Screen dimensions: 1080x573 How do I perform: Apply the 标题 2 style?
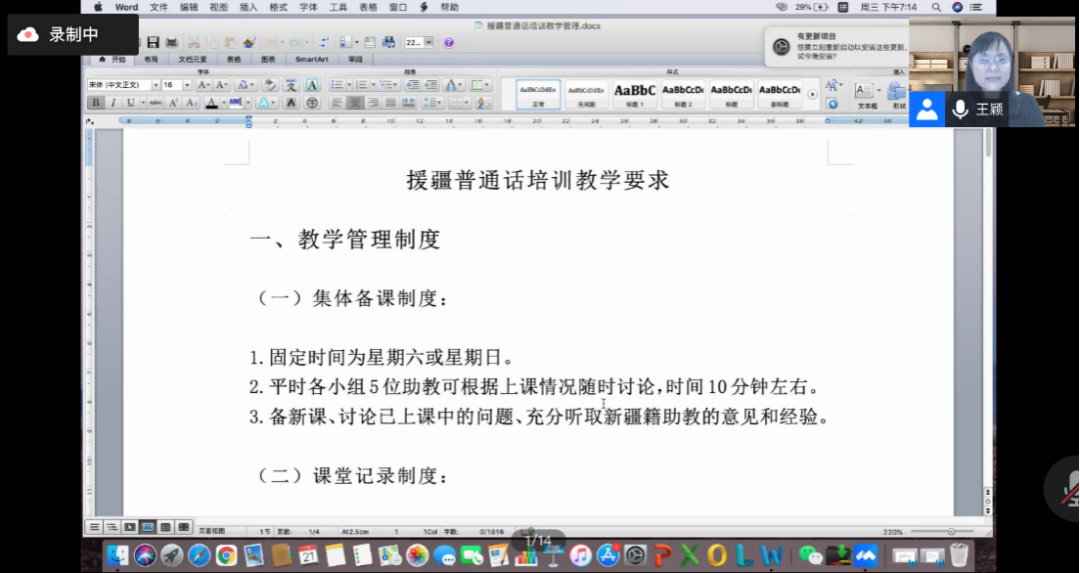pyautogui.click(x=683, y=94)
